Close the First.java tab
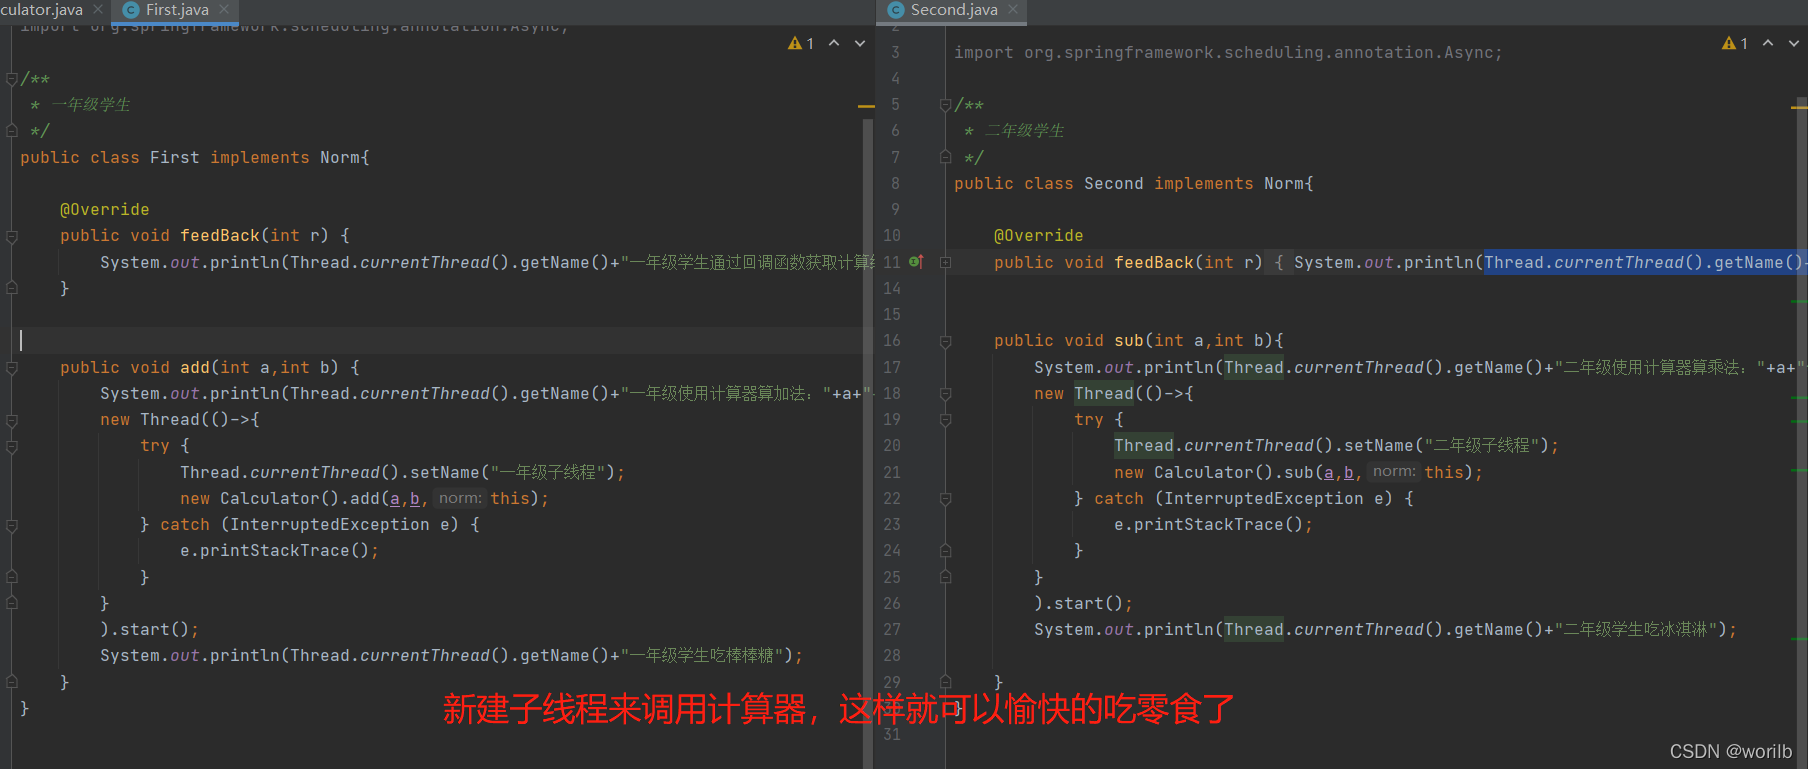The image size is (1808, 769). click(x=224, y=9)
